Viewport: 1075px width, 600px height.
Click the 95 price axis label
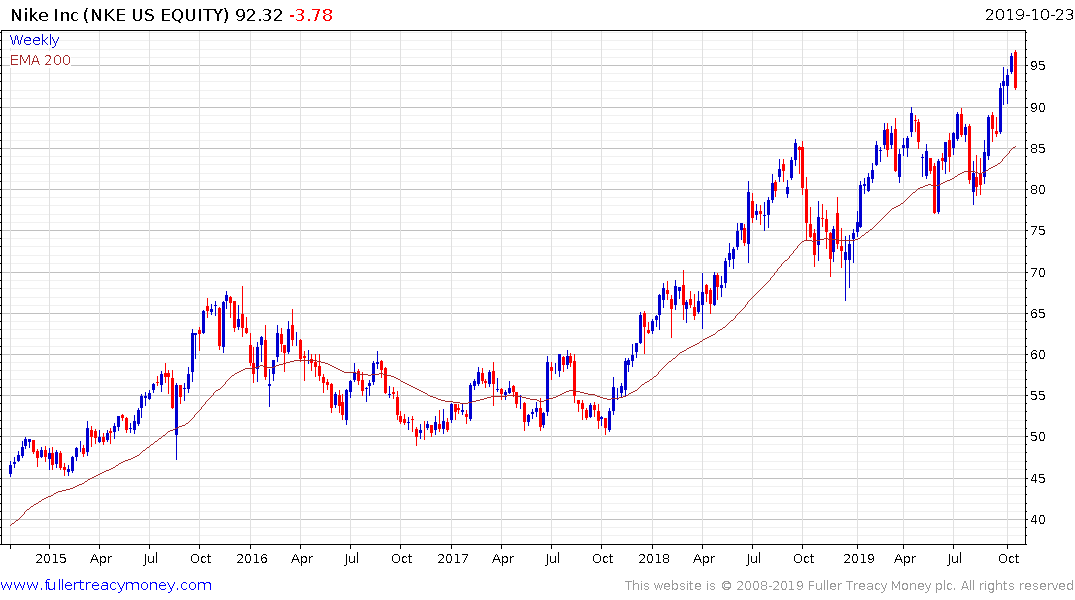(1037, 66)
